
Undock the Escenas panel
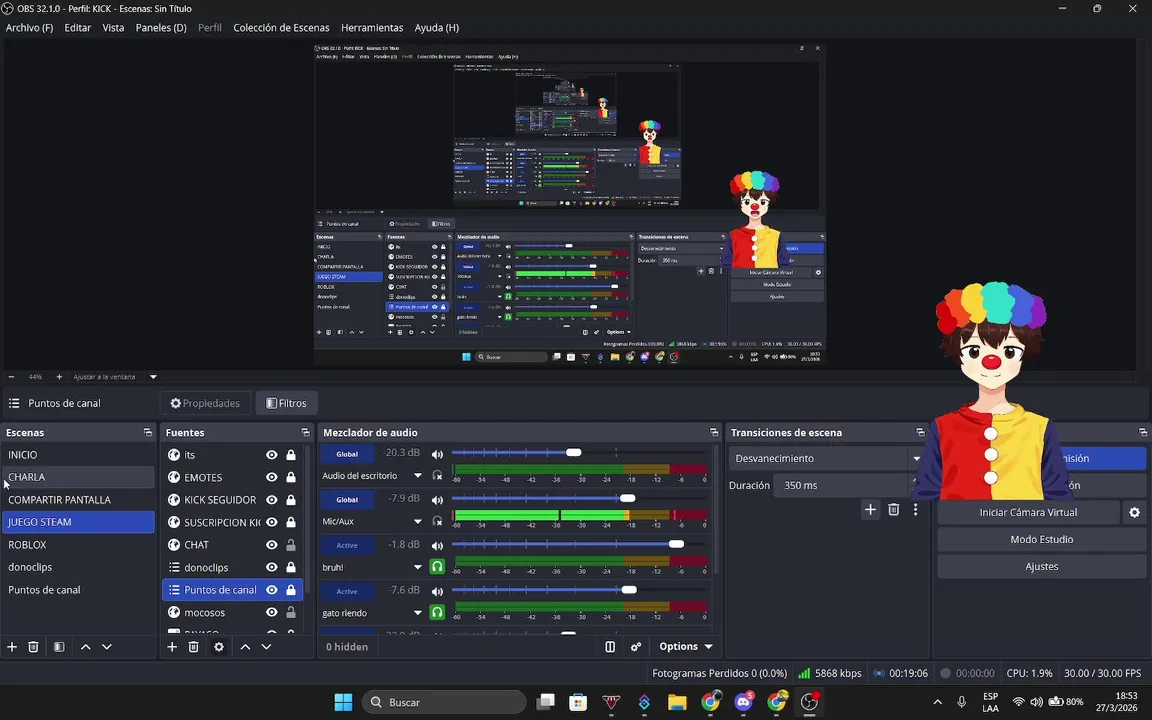pyautogui.click(x=148, y=433)
